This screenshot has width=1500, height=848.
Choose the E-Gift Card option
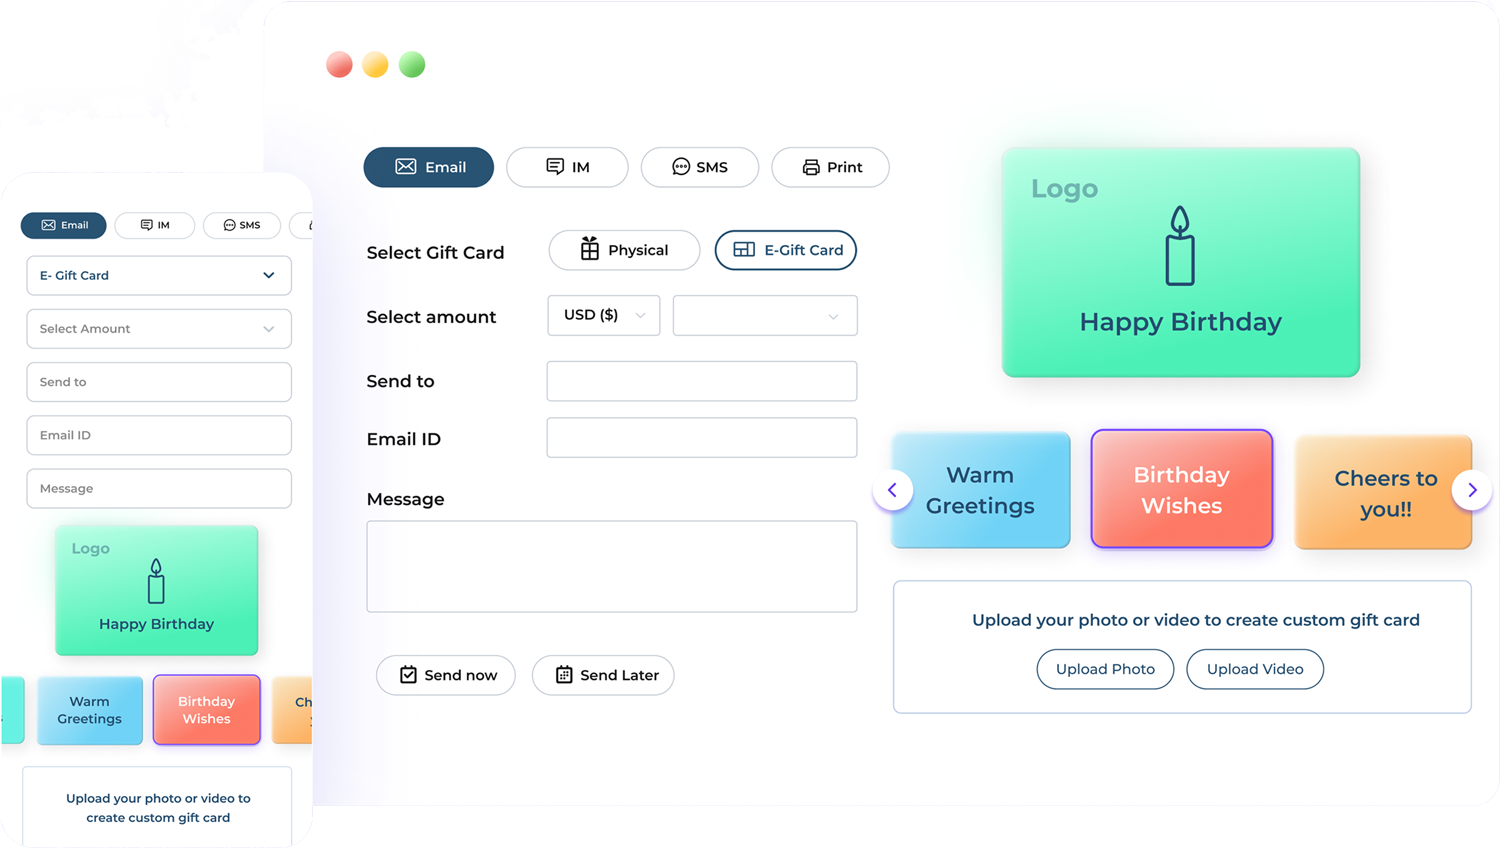[x=786, y=250]
